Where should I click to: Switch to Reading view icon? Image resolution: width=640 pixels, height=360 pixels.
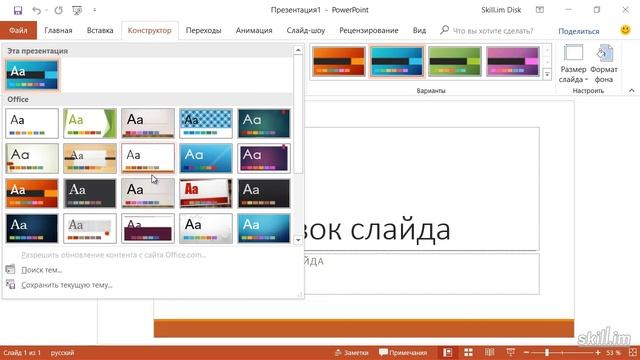(489, 353)
